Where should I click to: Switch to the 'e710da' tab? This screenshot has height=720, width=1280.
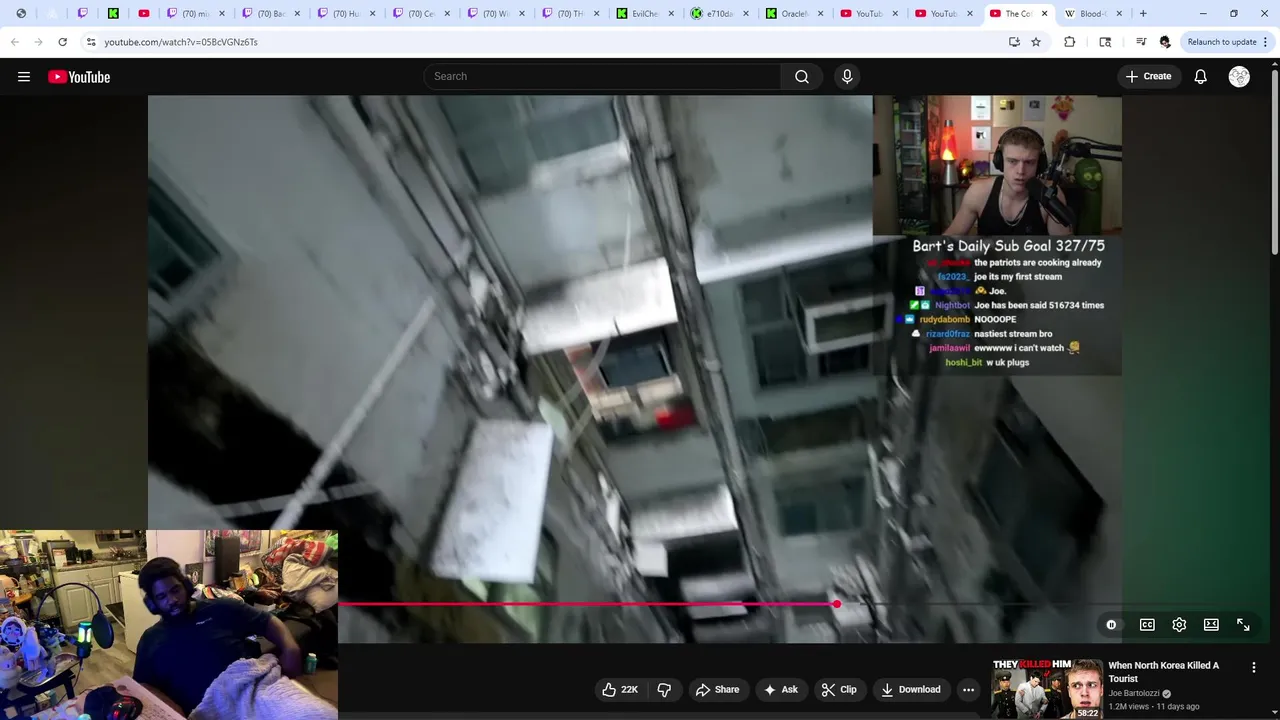720,14
